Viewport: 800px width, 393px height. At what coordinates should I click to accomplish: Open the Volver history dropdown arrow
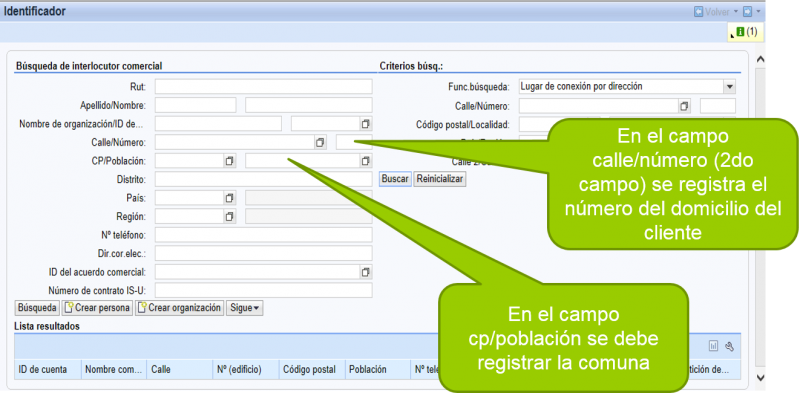coord(736,12)
